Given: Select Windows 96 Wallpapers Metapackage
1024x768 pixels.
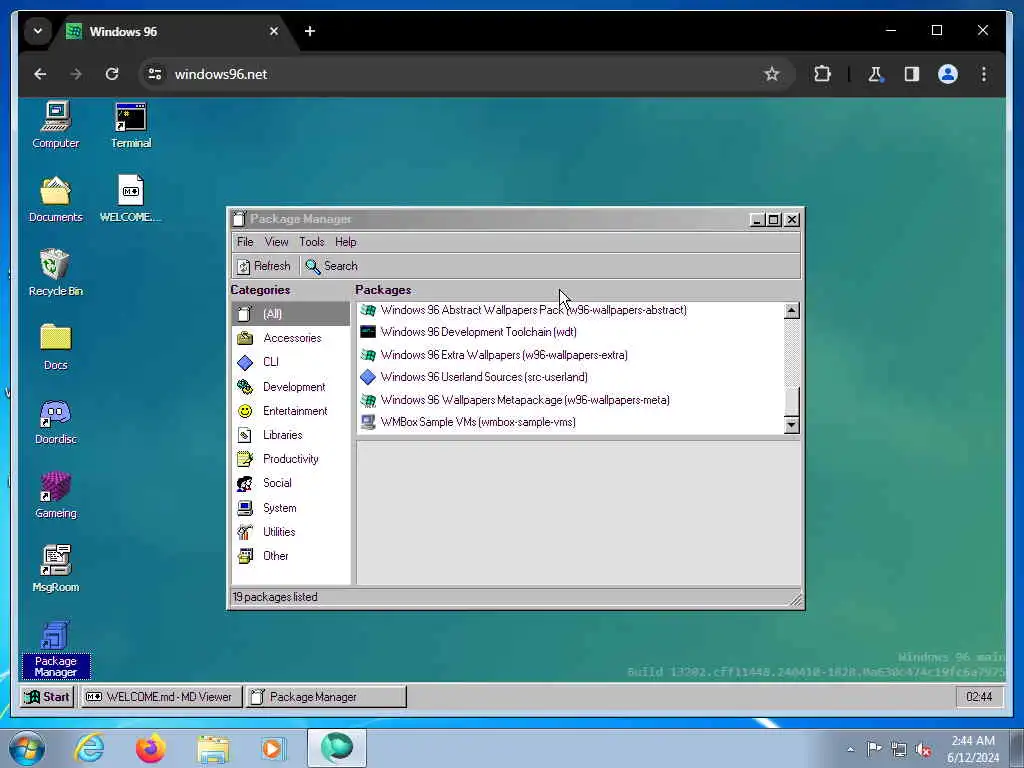Looking at the screenshot, I should click(x=569, y=400).
